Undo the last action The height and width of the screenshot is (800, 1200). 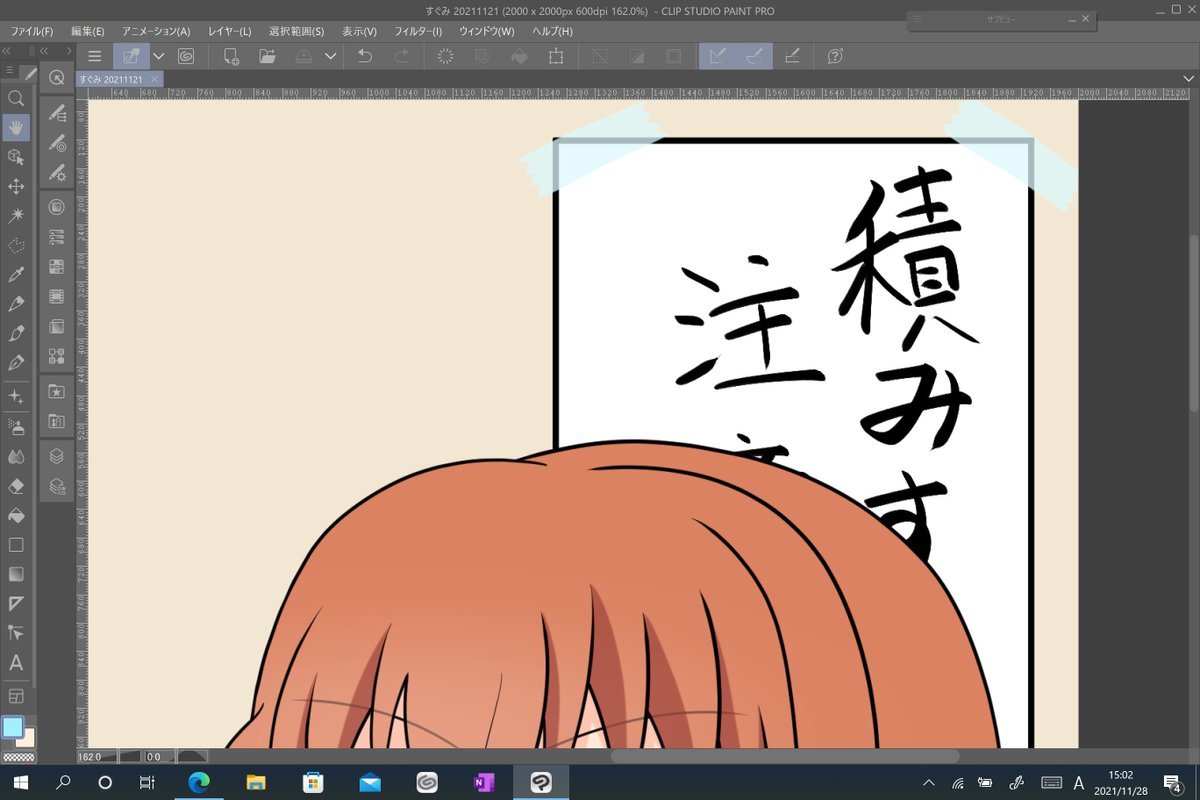[x=364, y=57]
